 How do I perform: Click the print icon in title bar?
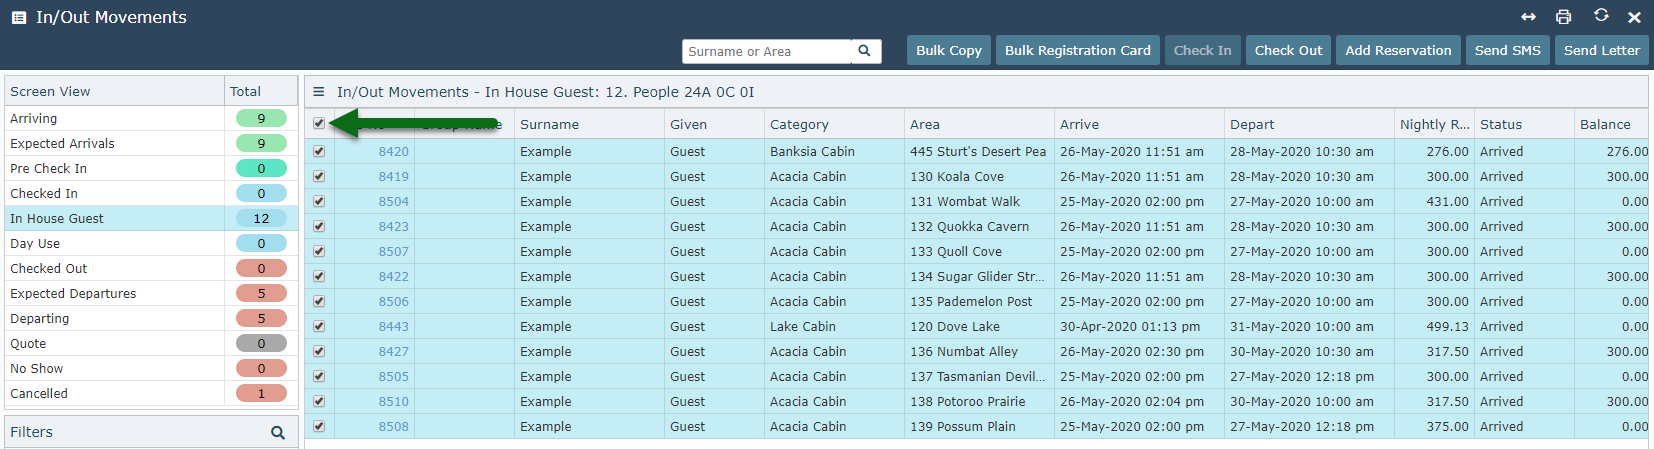[x=1563, y=17]
